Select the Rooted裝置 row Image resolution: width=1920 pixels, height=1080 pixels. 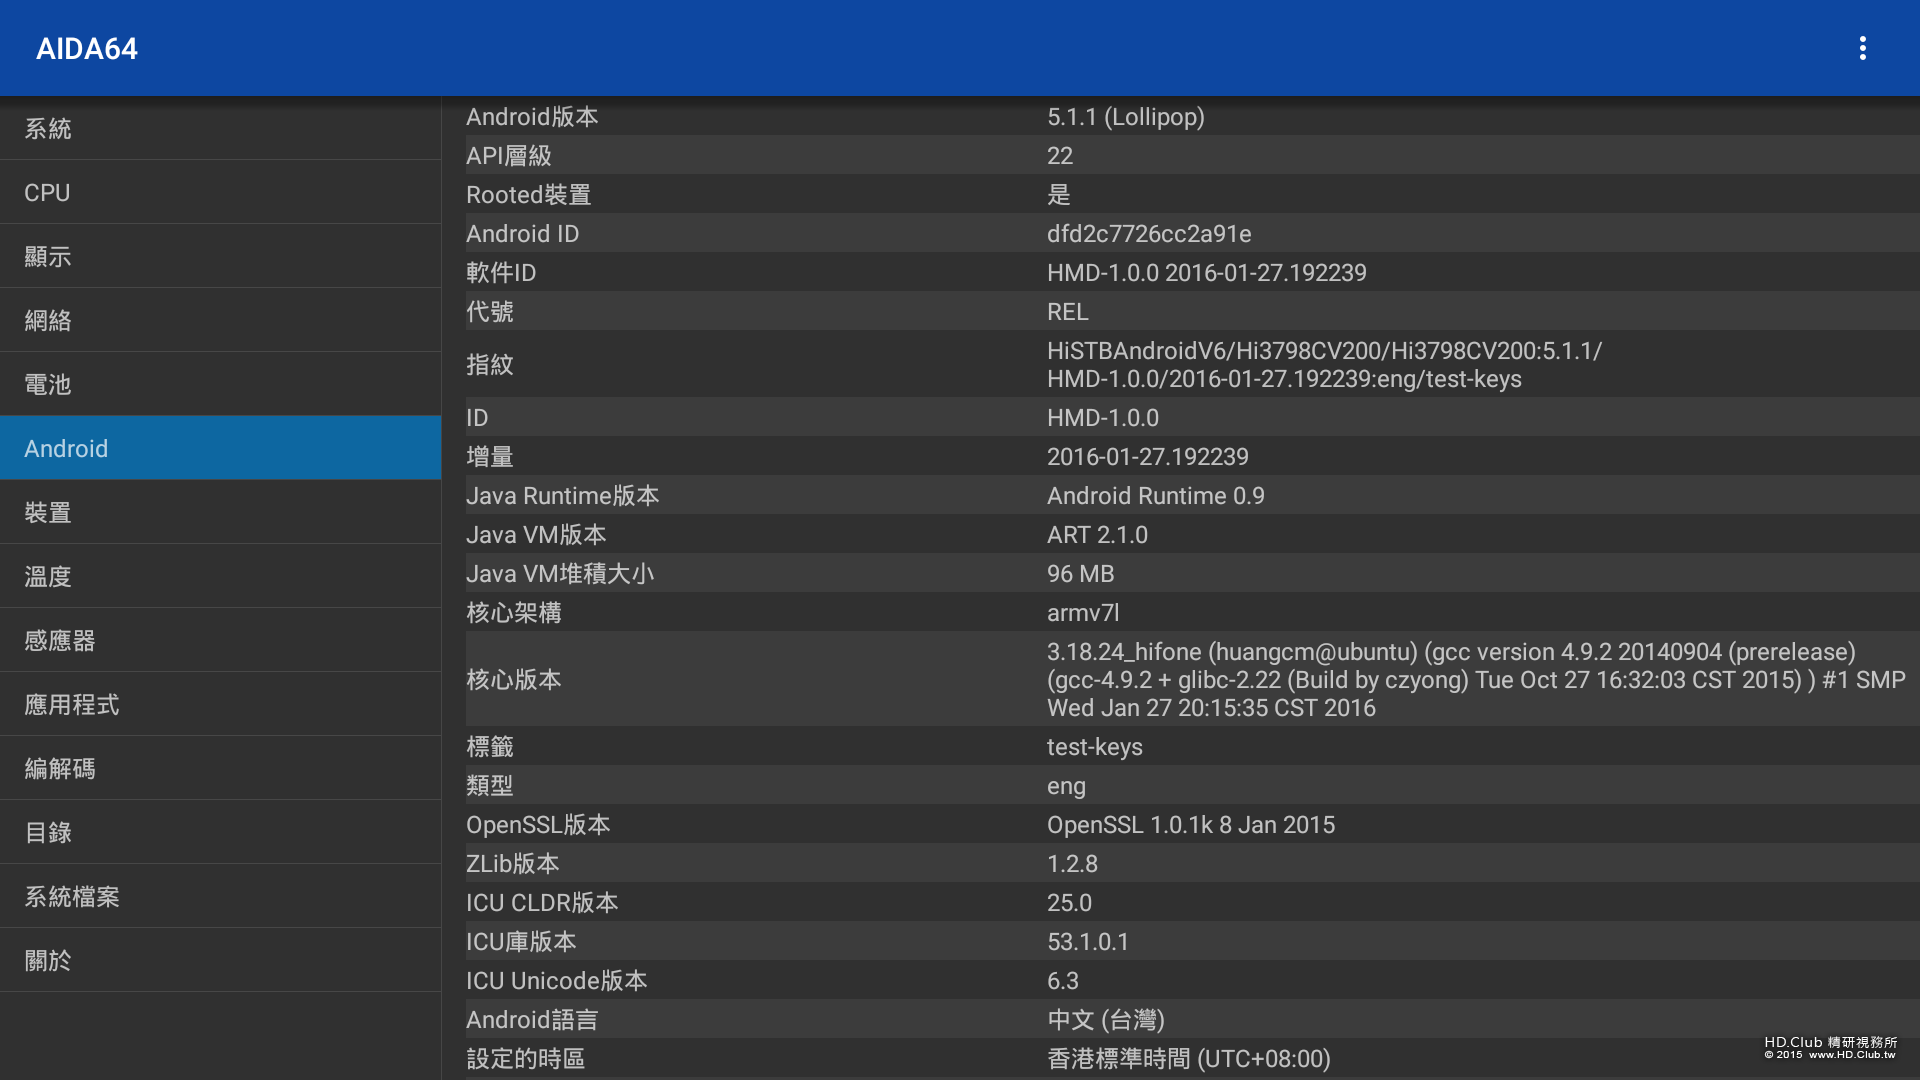click(x=1180, y=195)
